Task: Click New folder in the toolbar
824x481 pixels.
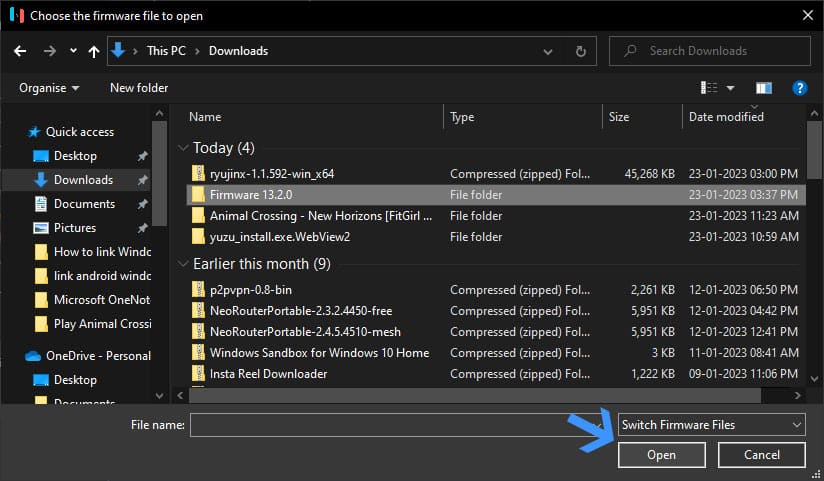Action: [x=139, y=88]
